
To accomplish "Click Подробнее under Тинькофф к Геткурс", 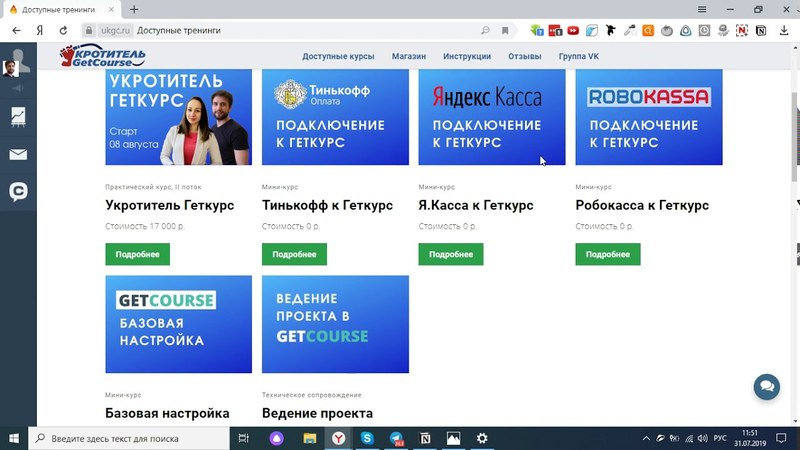I will point(294,254).
